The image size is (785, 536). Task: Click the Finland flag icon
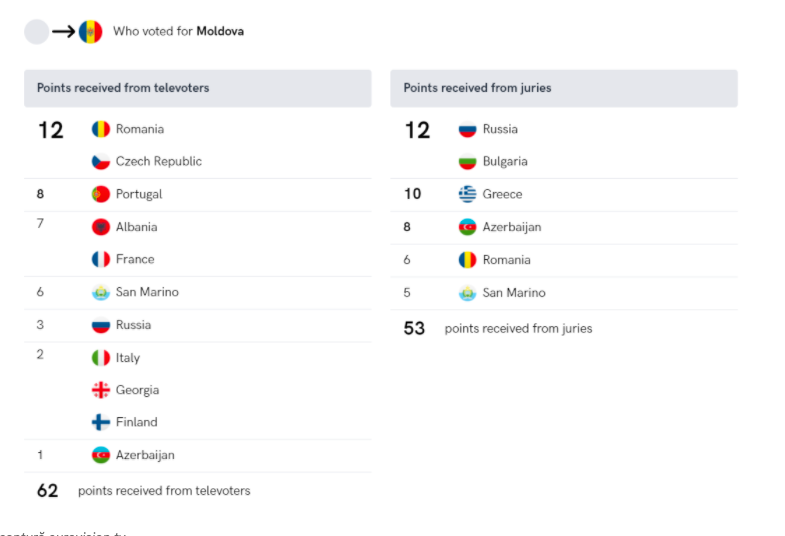click(101, 422)
